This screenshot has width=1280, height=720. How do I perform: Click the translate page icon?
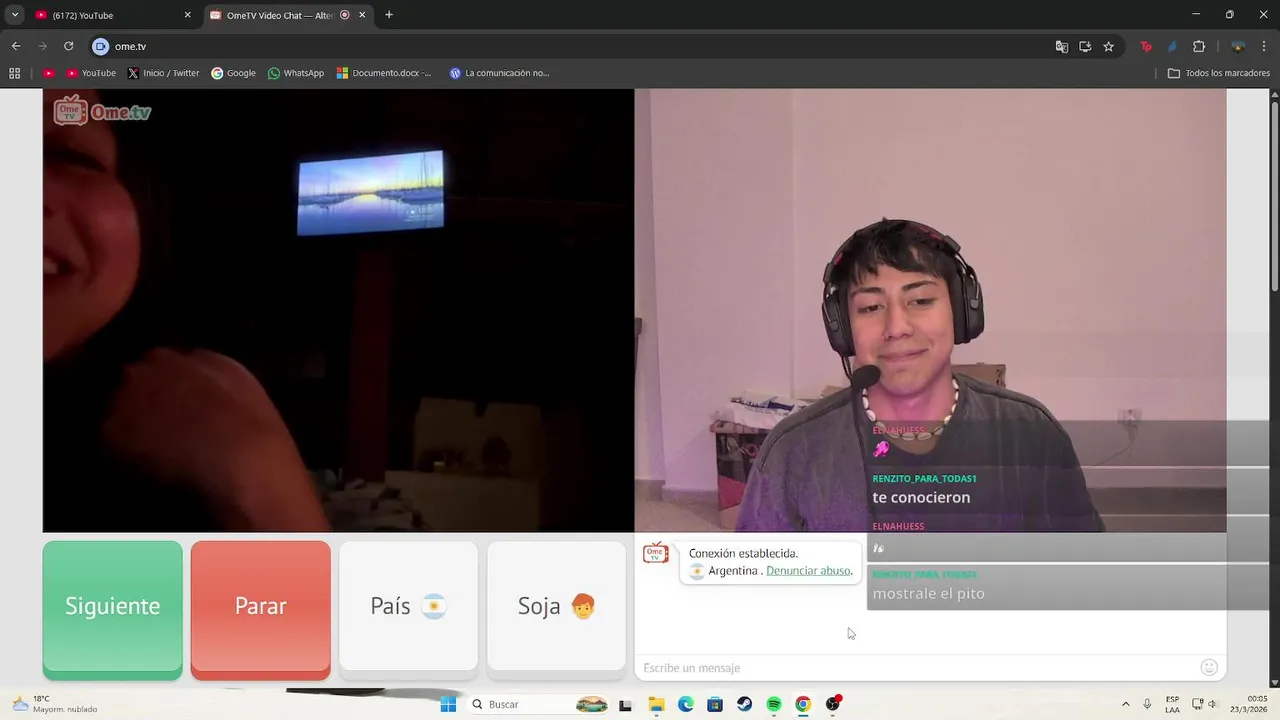(x=1062, y=46)
